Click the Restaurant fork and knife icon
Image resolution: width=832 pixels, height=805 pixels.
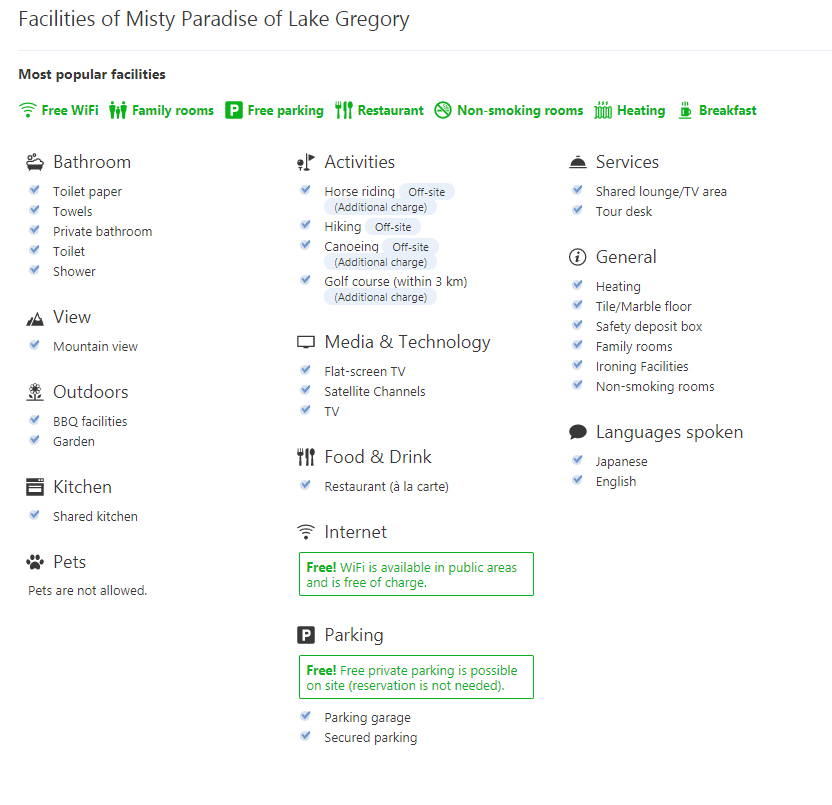[x=344, y=111]
